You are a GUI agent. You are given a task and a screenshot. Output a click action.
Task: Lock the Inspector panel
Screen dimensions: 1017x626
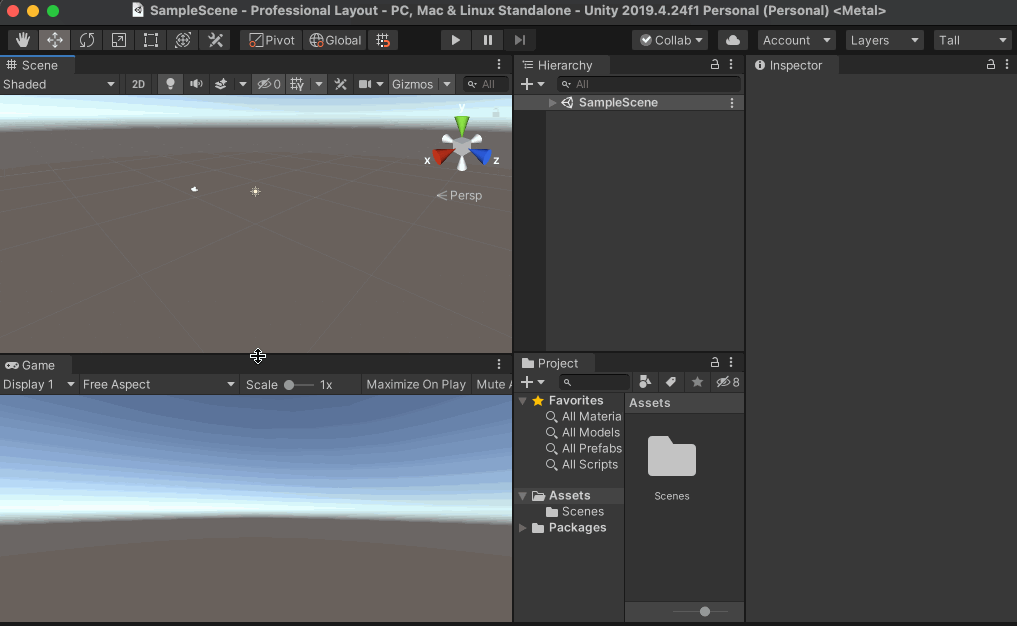[x=990, y=64]
